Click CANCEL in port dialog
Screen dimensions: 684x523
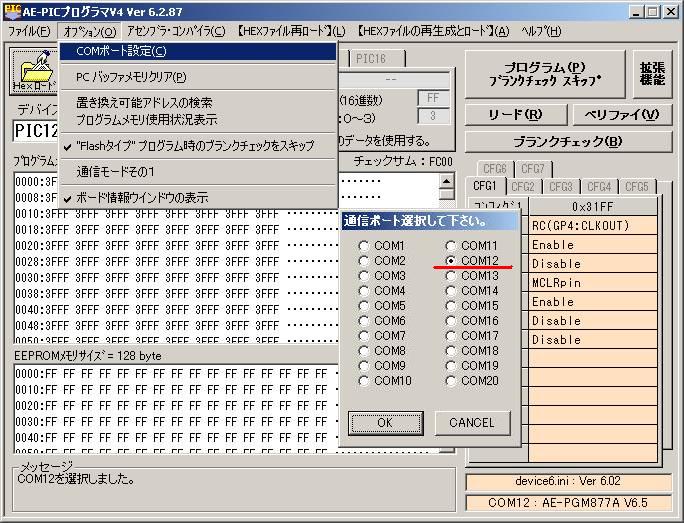[x=472, y=423]
